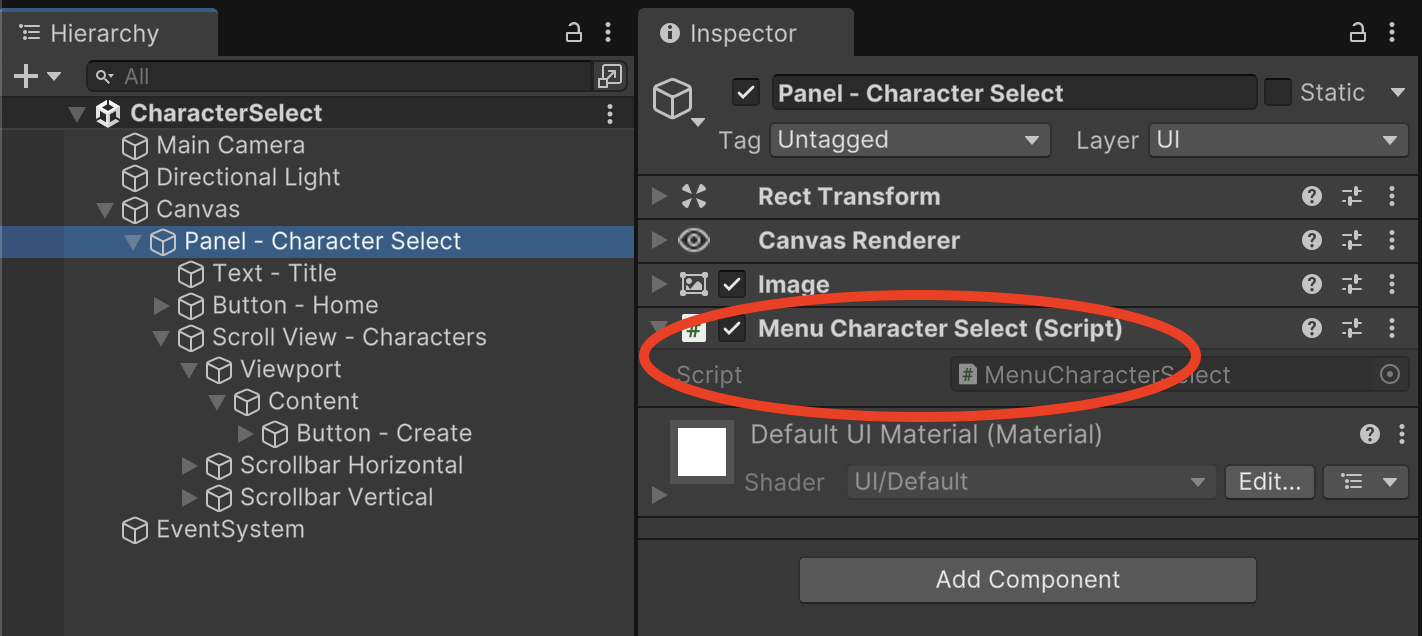Open CharacterSelect scene options menu
Screen dimensions: 1422x636
pyautogui.click(x=610, y=114)
